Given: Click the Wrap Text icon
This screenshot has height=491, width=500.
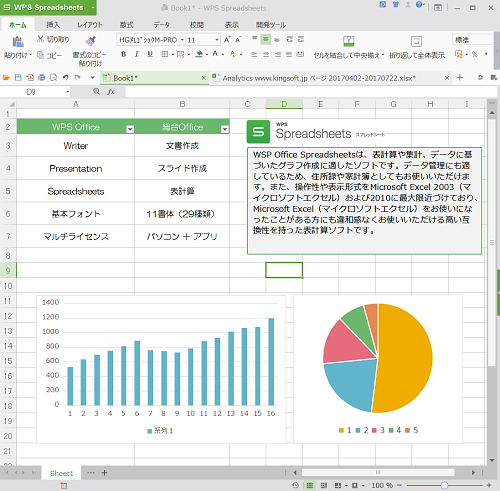Looking at the screenshot, I should (x=416, y=41).
